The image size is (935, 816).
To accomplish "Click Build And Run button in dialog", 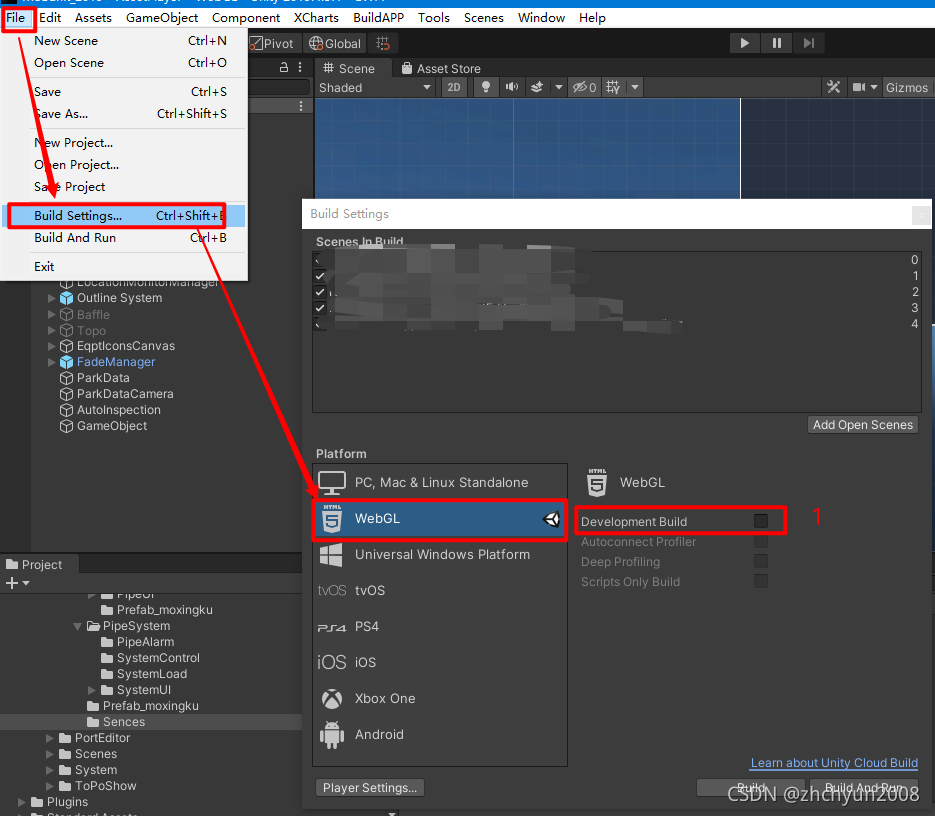I will [x=863, y=788].
